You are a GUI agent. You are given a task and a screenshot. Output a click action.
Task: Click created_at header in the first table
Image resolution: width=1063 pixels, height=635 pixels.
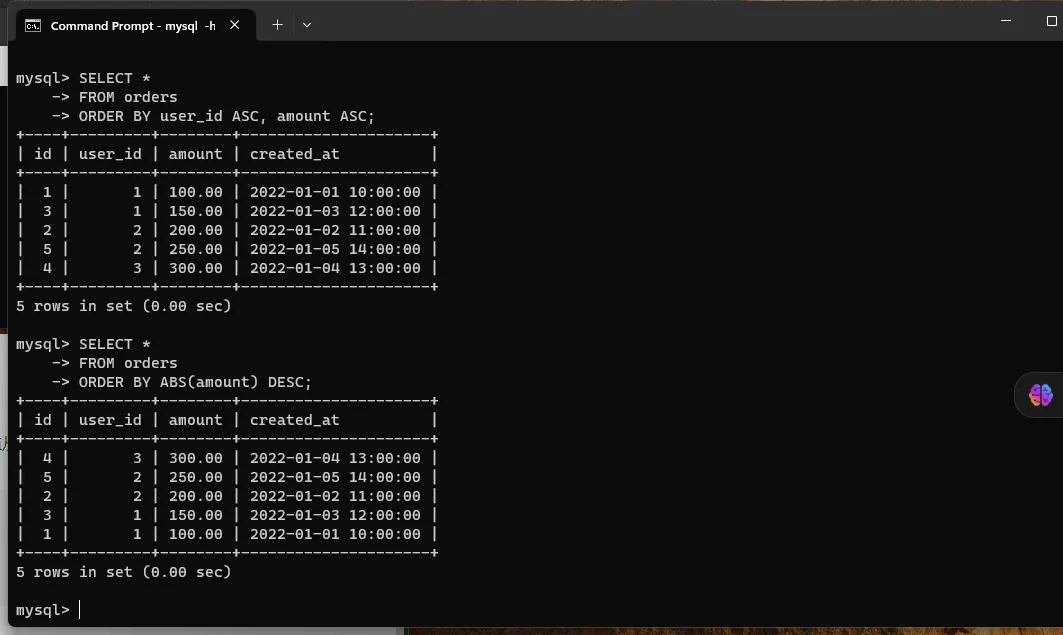294,154
